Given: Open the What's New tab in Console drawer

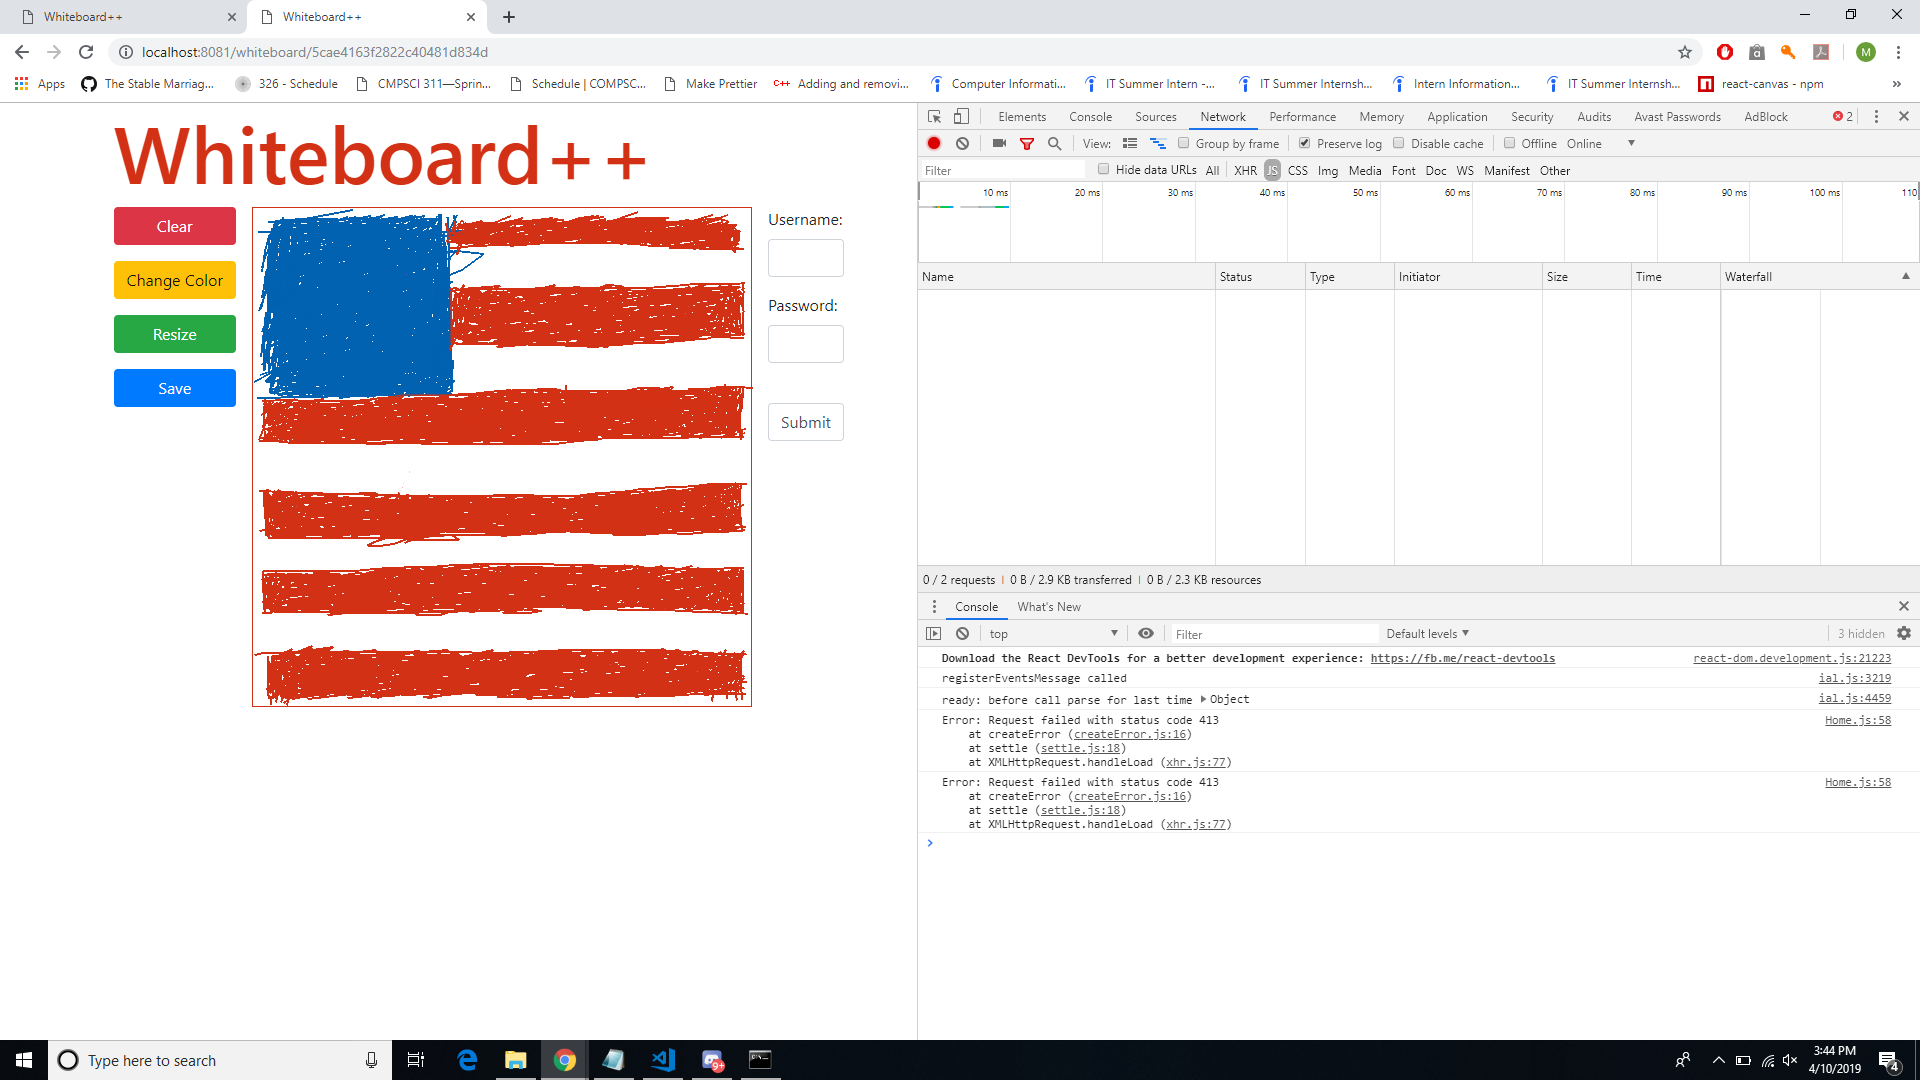Looking at the screenshot, I should 1048,606.
